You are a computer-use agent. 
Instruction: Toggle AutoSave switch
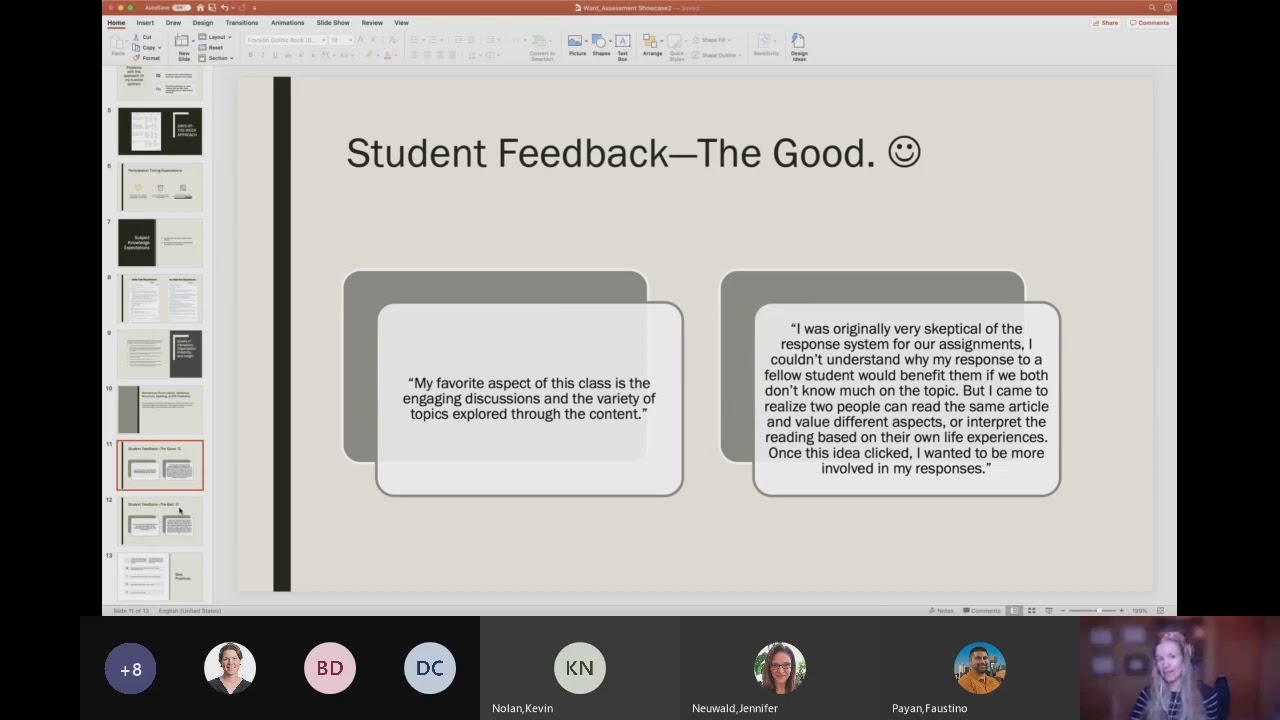click(x=181, y=7)
